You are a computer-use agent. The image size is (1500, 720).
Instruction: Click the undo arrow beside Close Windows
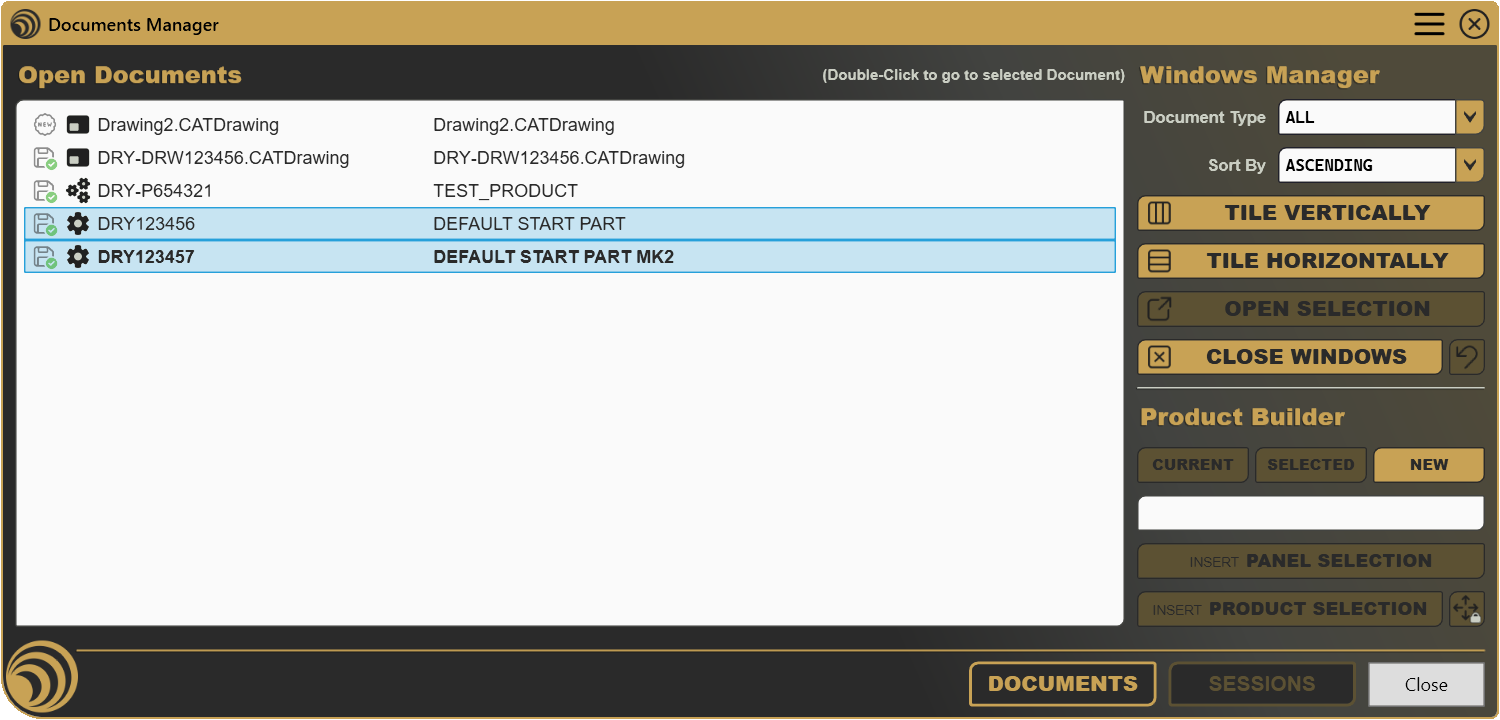tap(1467, 357)
